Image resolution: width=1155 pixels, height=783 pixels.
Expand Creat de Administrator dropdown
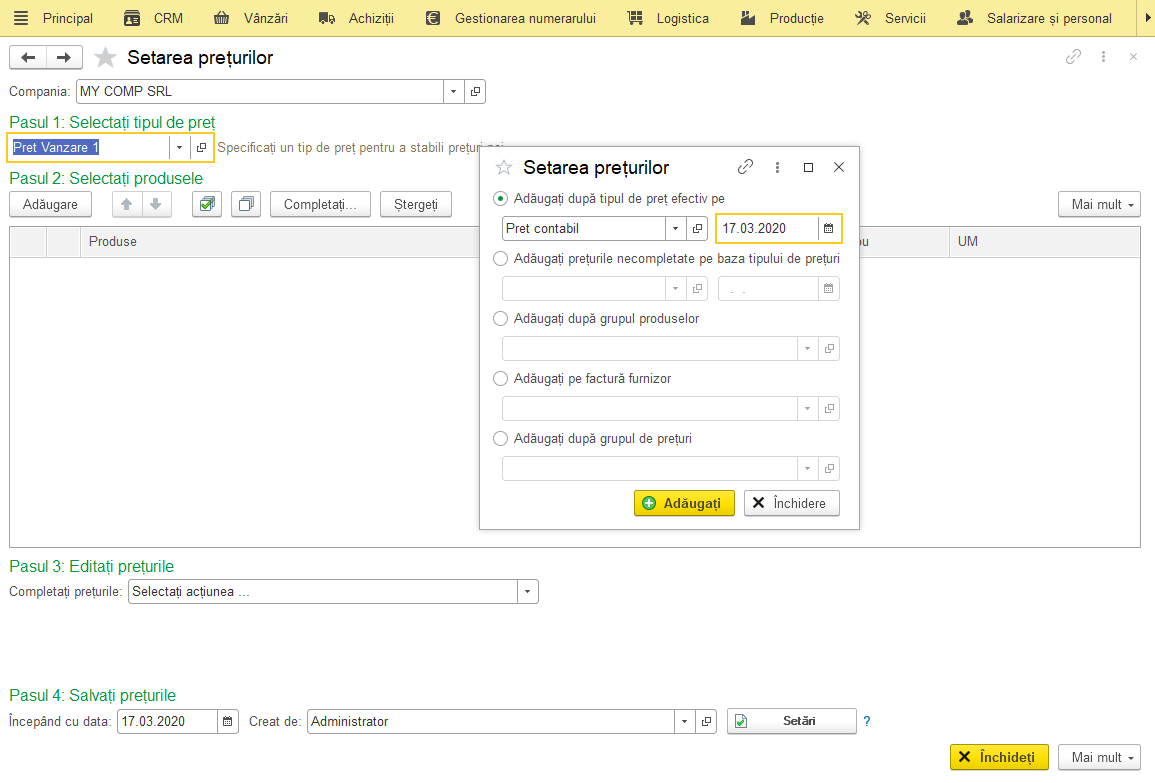click(x=684, y=722)
